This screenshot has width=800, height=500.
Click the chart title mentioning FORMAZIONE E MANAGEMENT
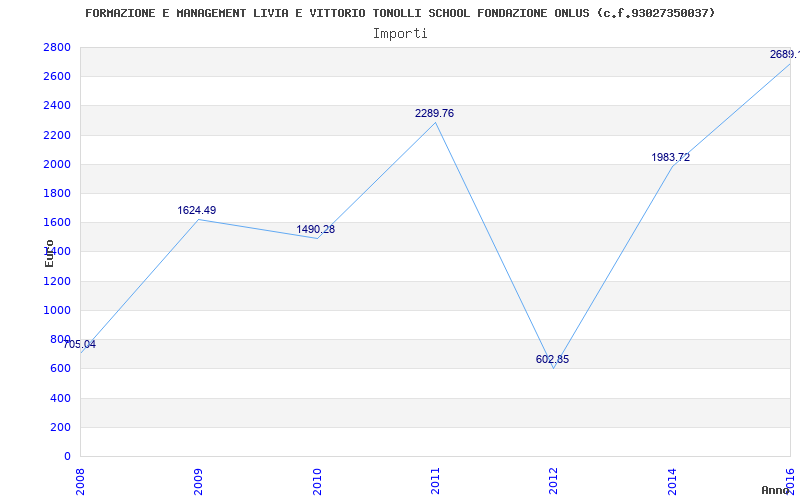400,13
